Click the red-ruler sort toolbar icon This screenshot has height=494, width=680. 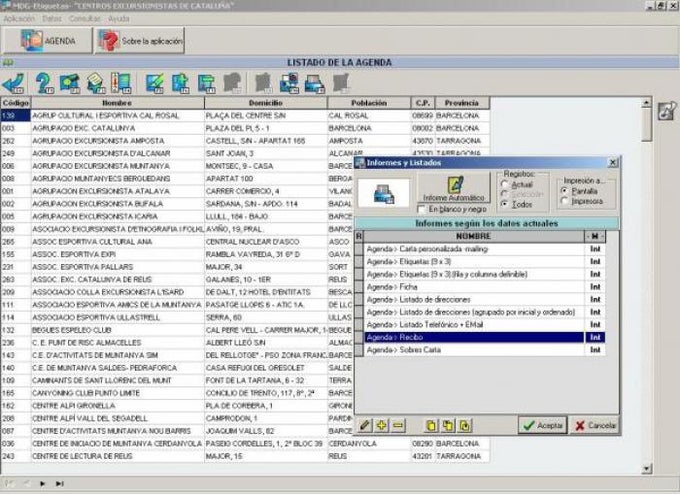click(121, 82)
